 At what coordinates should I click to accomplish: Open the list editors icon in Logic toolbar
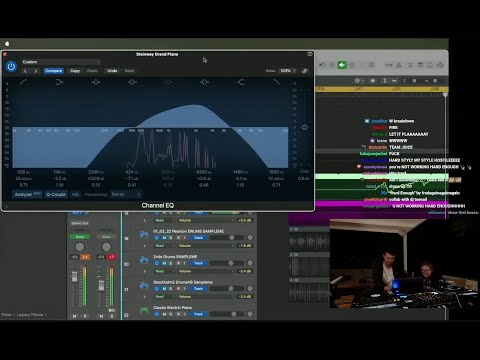[x=410, y=65]
